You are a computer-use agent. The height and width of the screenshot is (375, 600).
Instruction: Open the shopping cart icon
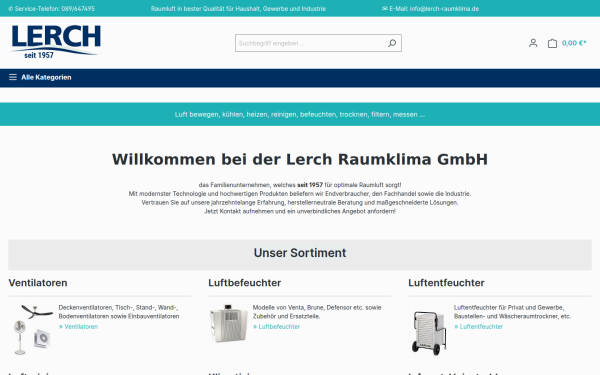[552, 43]
